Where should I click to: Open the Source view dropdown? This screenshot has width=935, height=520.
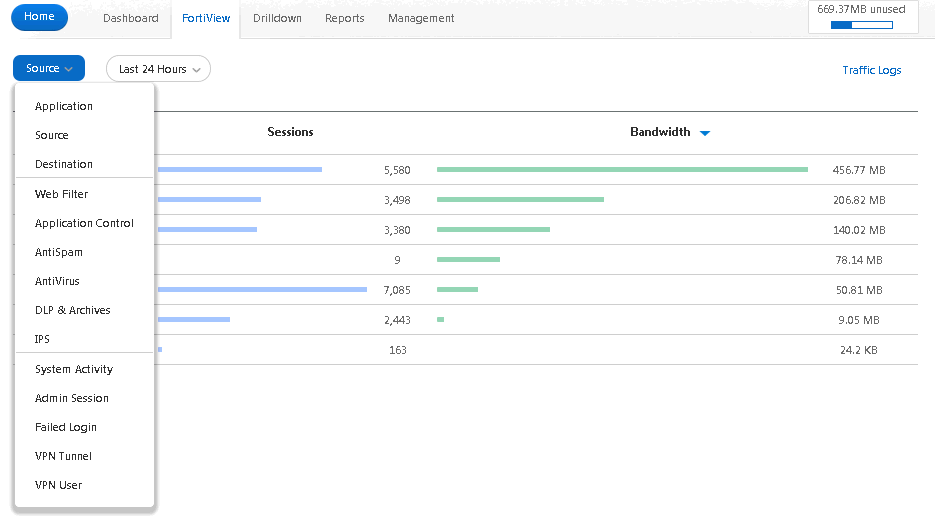[x=49, y=68]
